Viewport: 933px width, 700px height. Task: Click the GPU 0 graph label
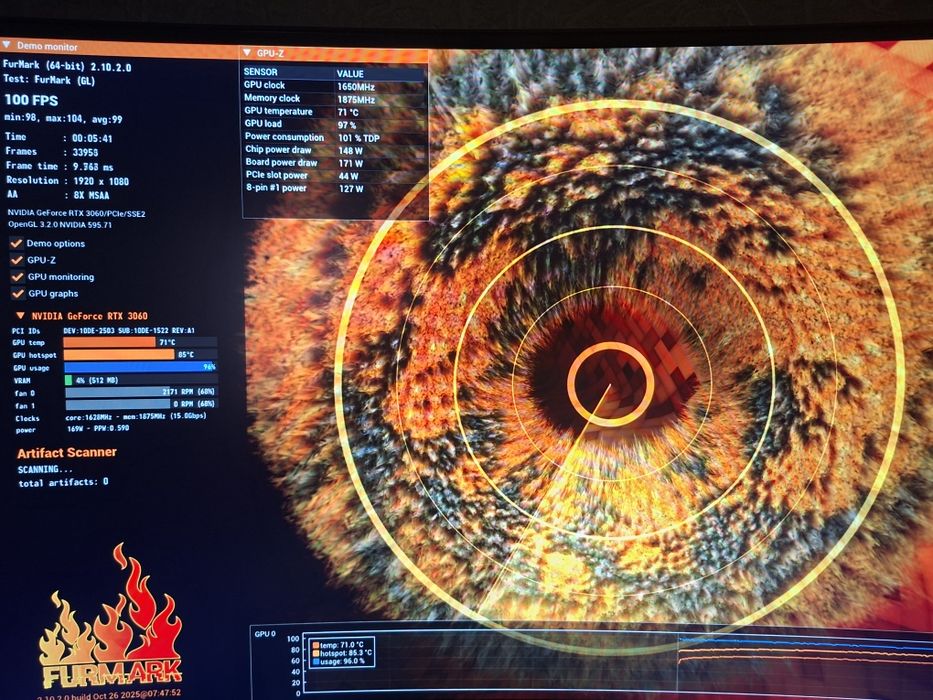coord(265,634)
